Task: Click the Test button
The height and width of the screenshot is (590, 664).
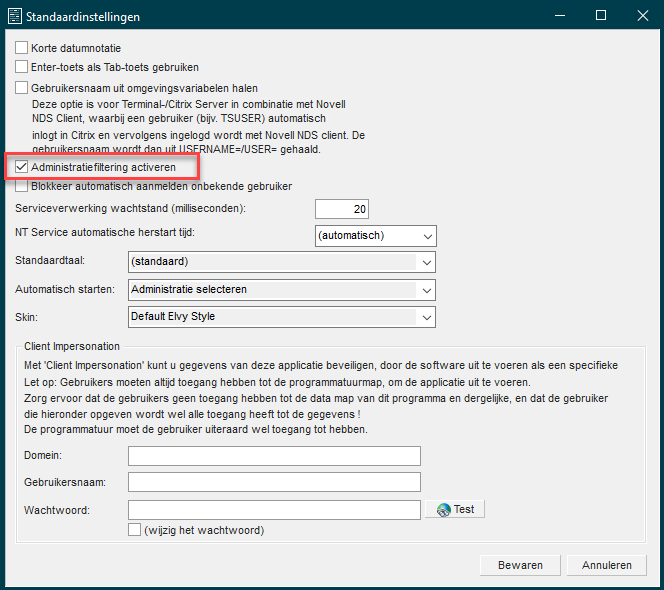Action: (455, 509)
